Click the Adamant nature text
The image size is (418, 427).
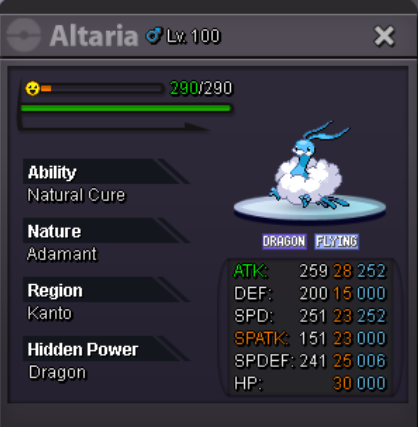click(x=62, y=254)
